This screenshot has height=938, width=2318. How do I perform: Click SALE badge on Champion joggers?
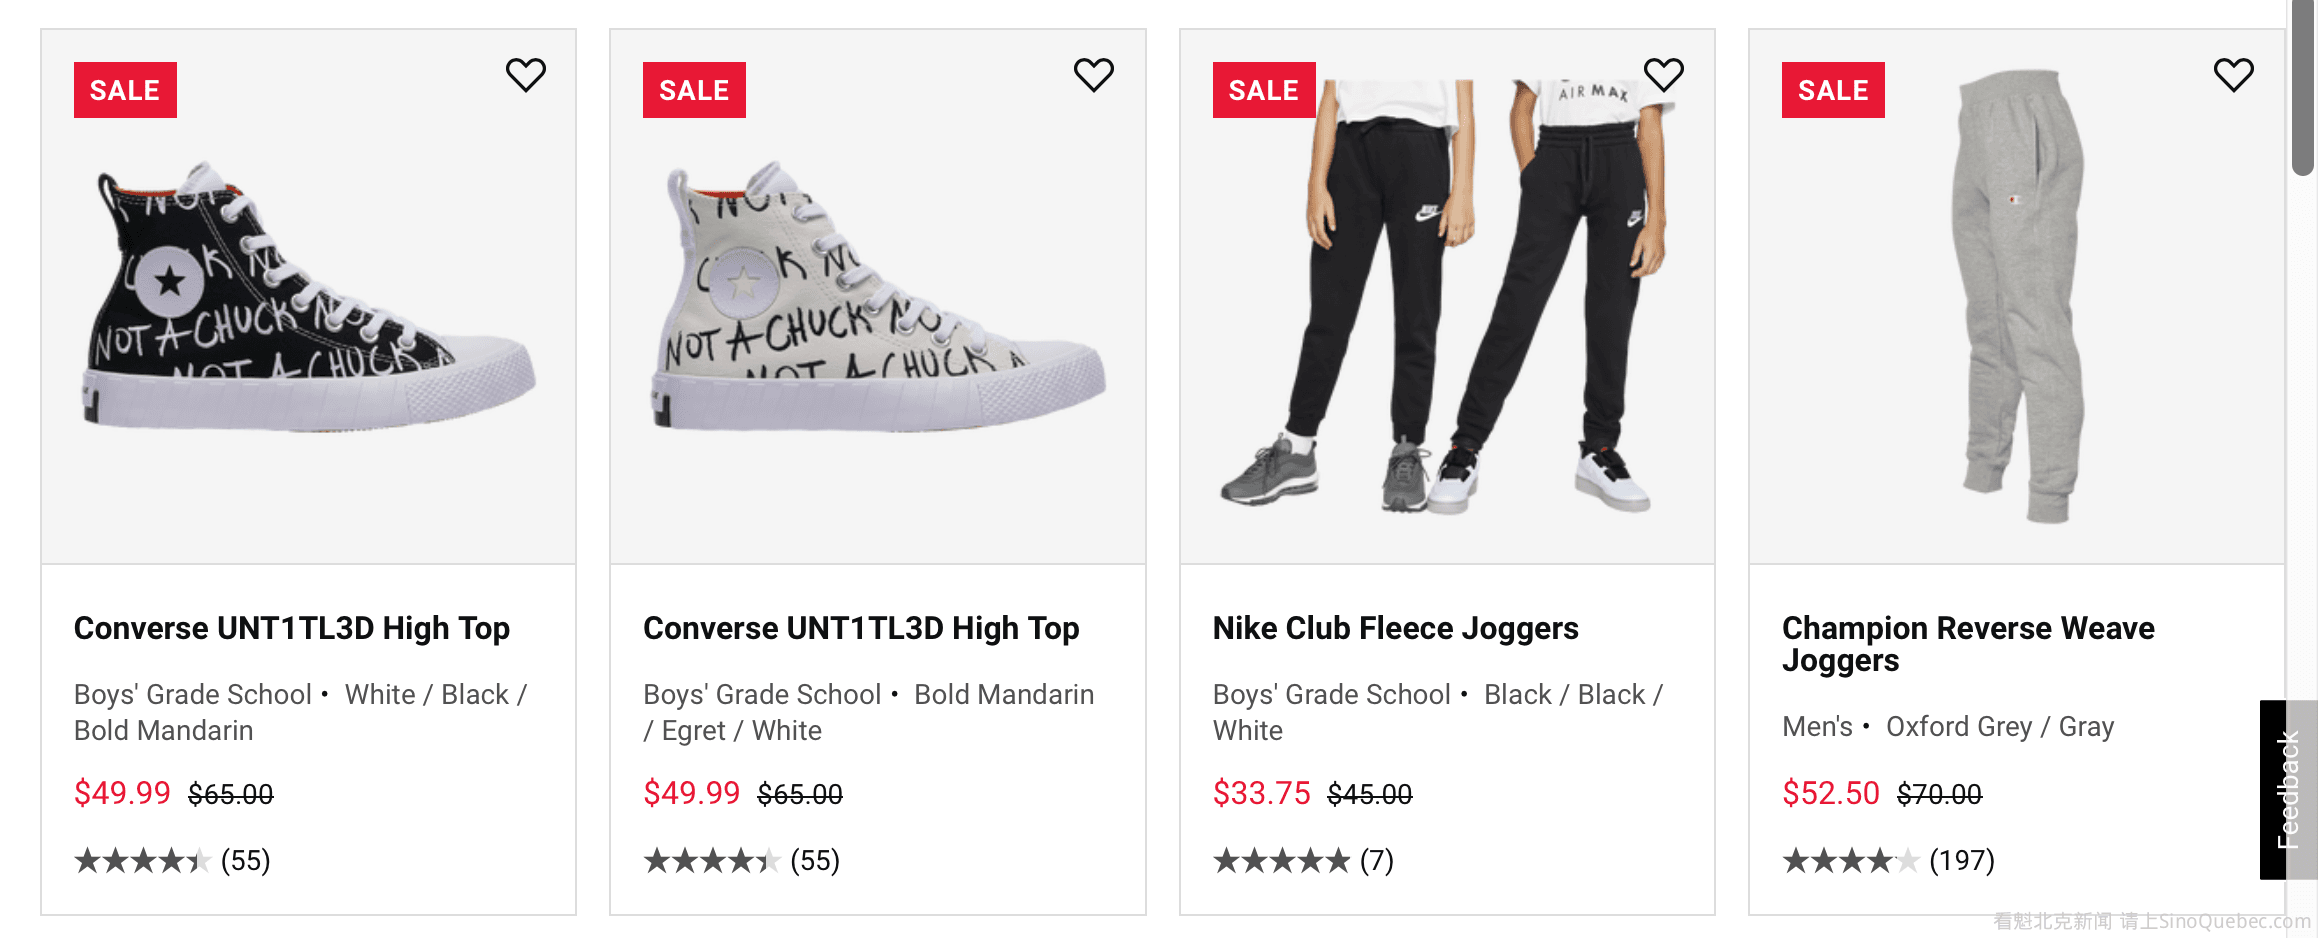coord(1832,90)
